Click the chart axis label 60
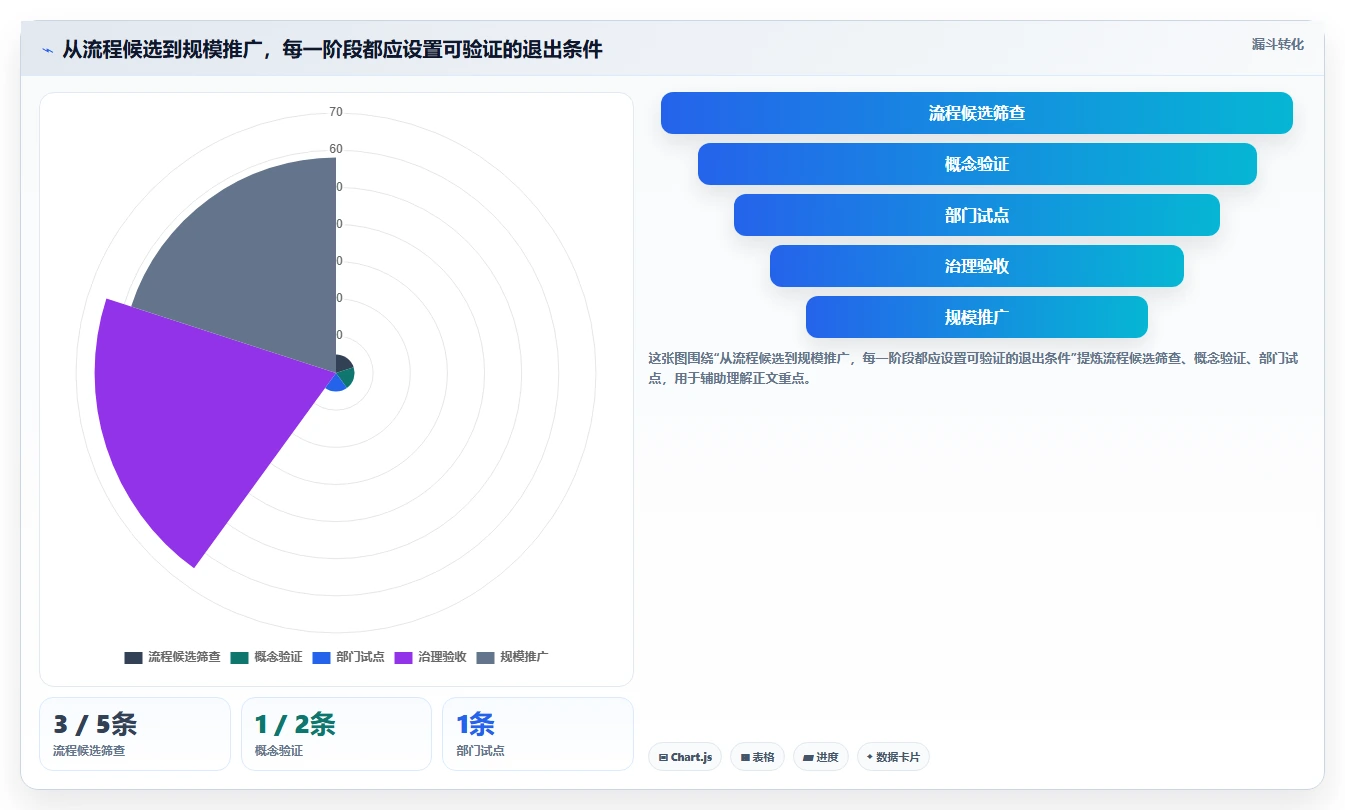 click(336, 149)
